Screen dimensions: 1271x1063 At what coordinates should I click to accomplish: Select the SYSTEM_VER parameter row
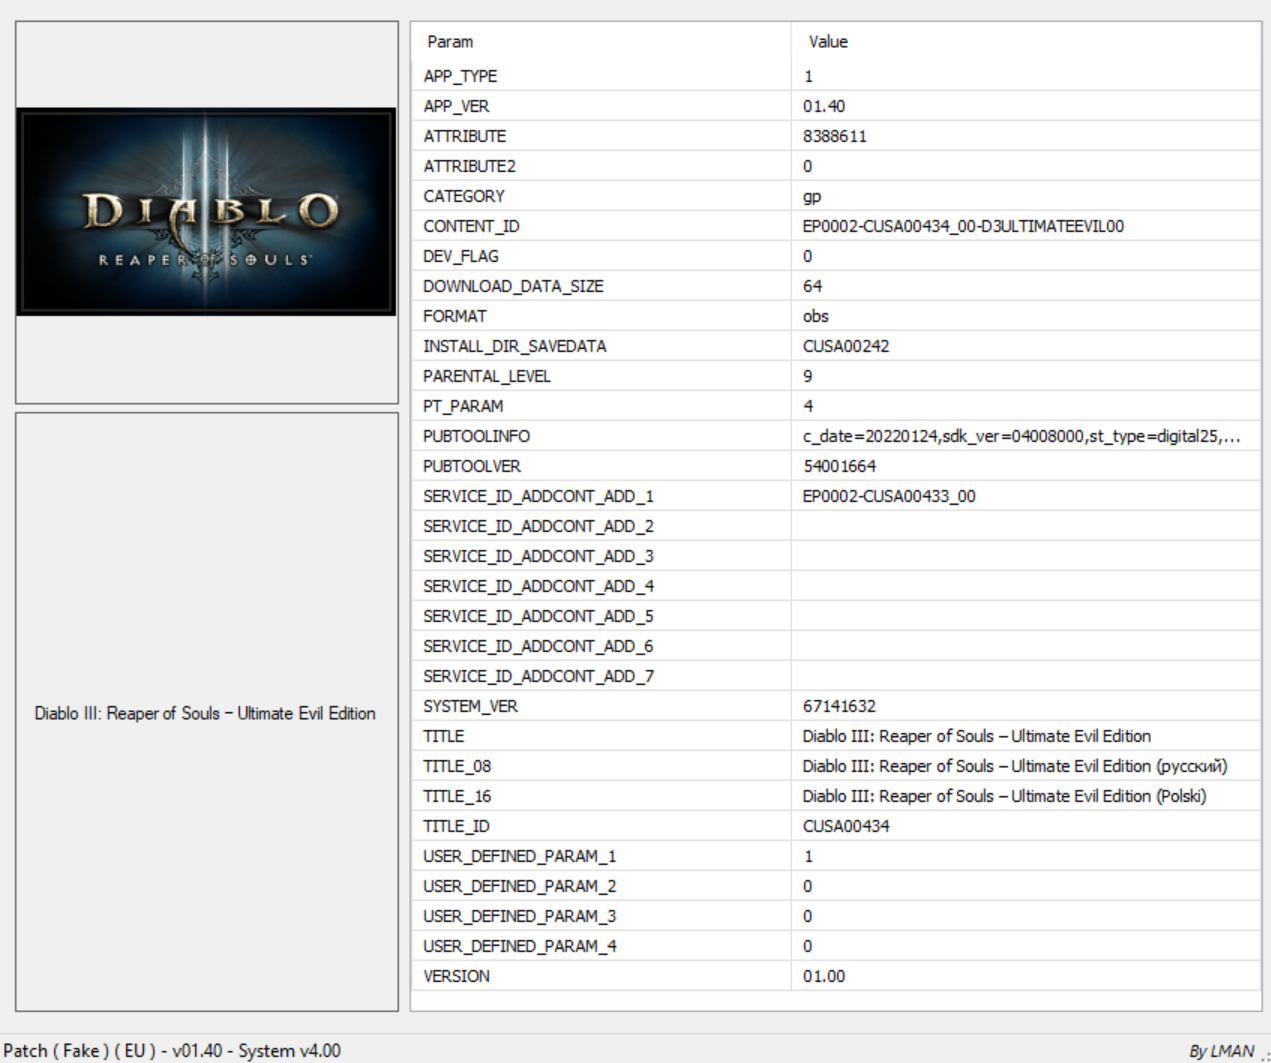(470, 706)
